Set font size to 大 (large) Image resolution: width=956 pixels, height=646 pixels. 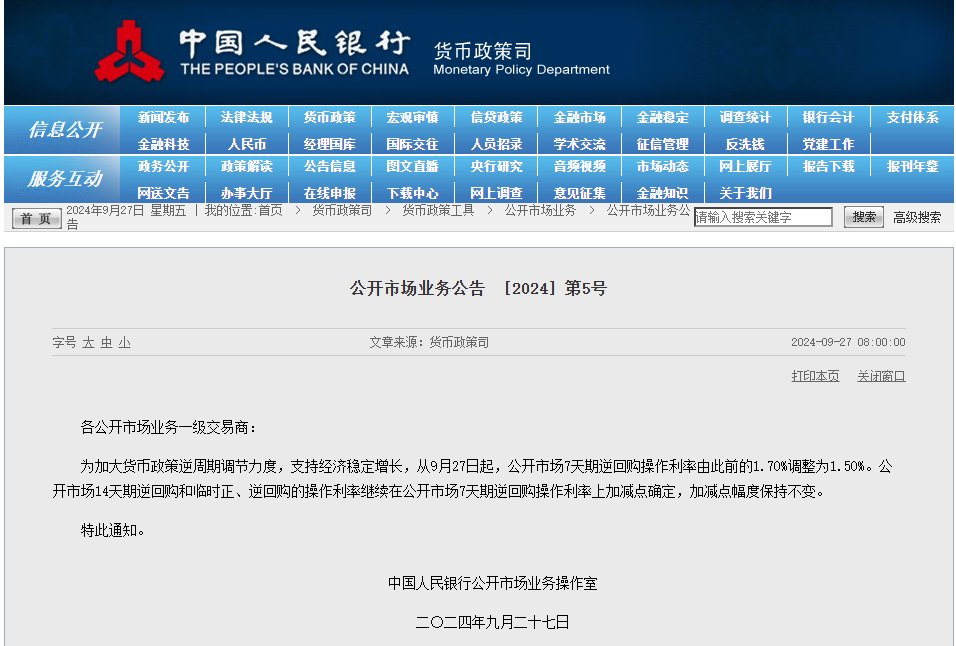pyautogui.click(x=88, y=343)
